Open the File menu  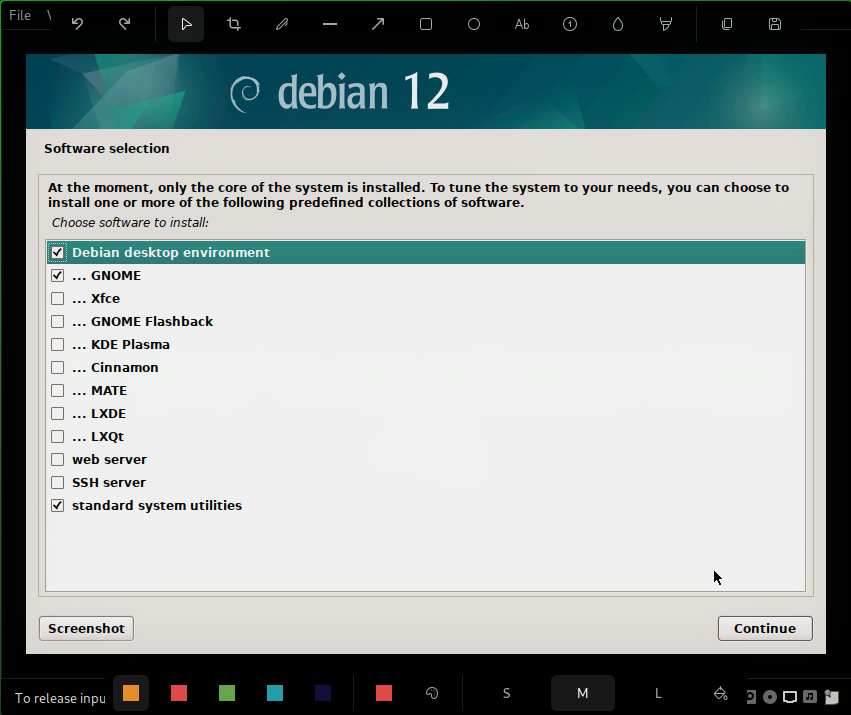(x=19, y=15)
